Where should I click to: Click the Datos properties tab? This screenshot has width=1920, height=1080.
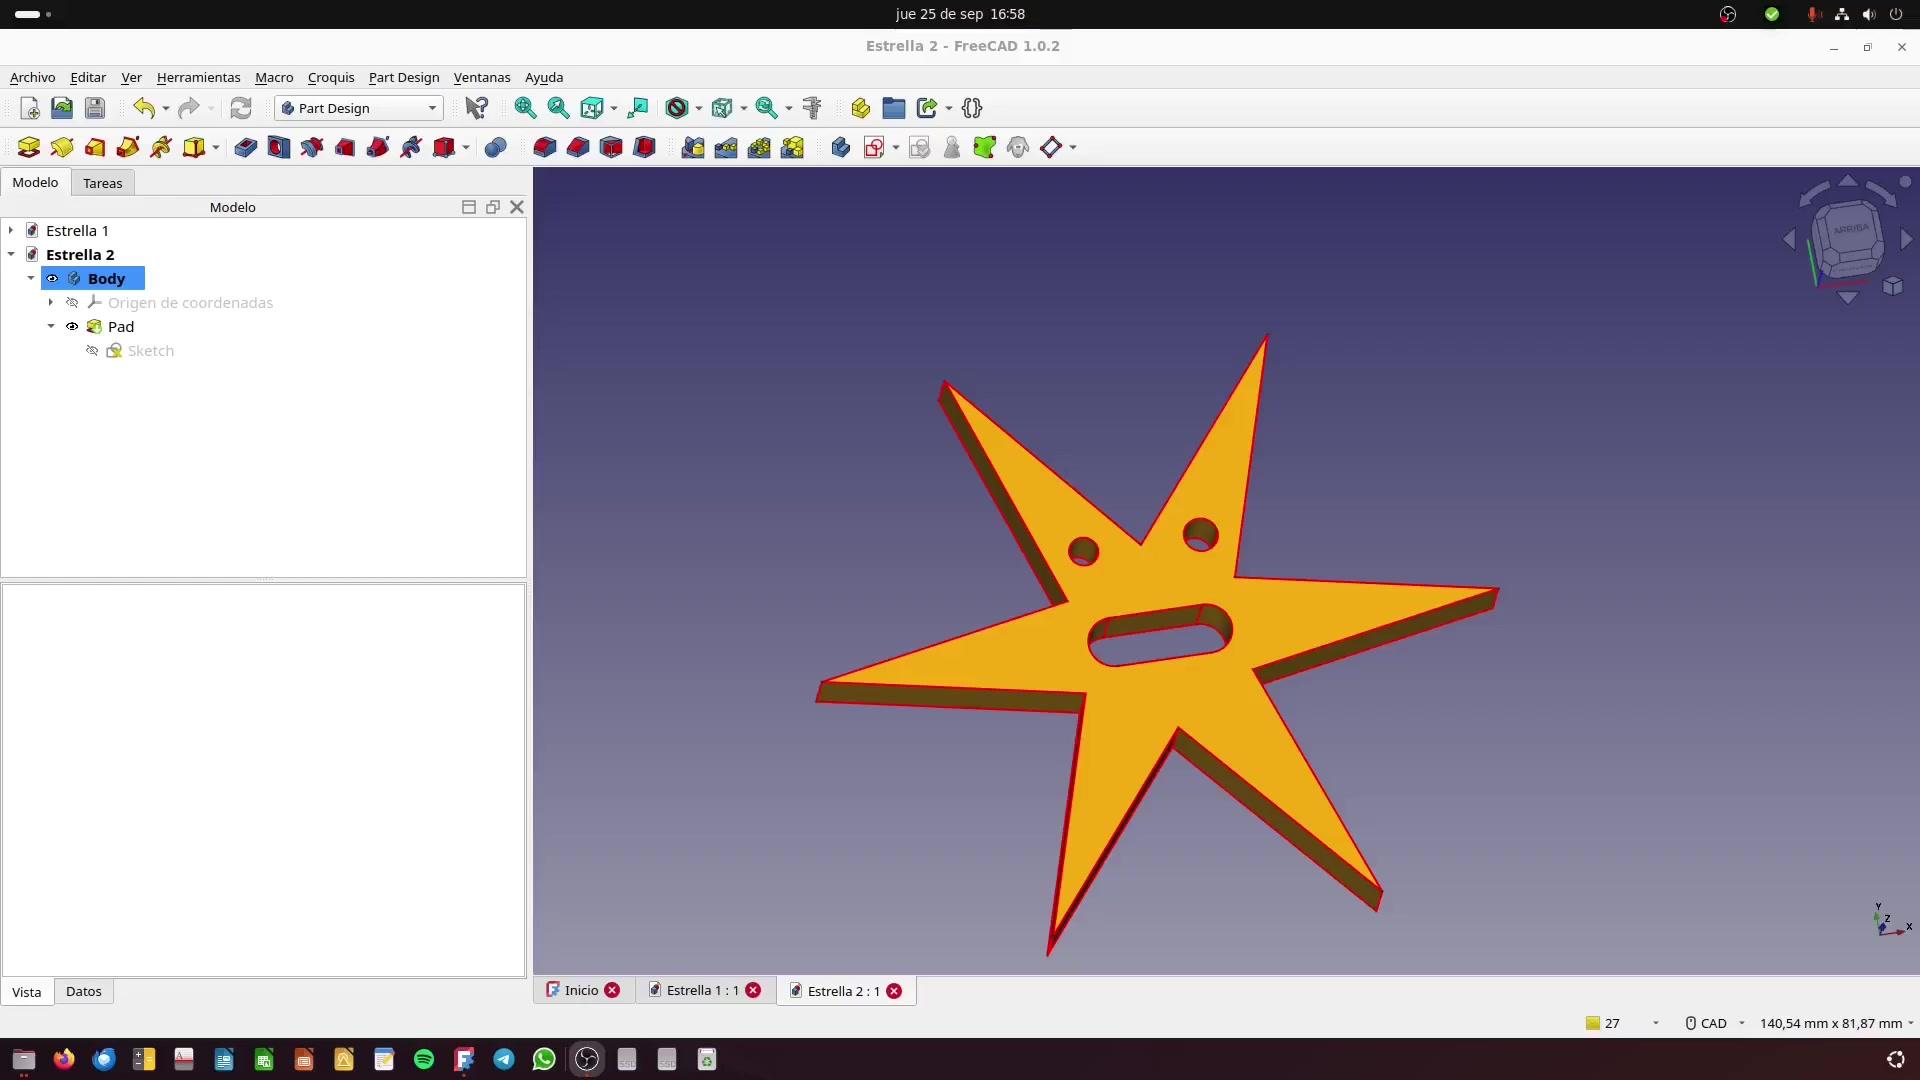[83, 992]
